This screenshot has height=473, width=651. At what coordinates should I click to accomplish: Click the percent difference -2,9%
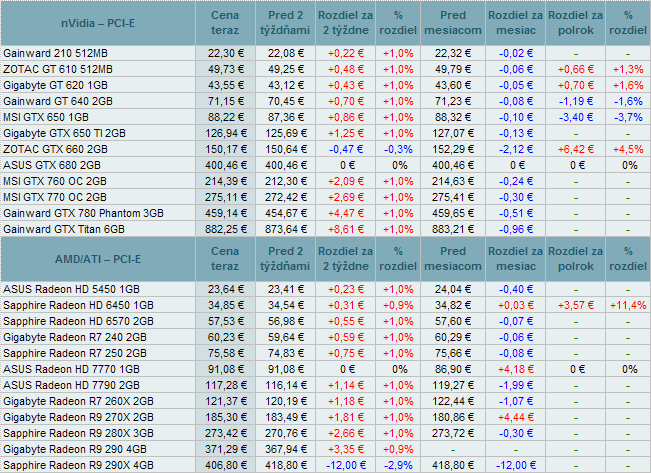398,465
